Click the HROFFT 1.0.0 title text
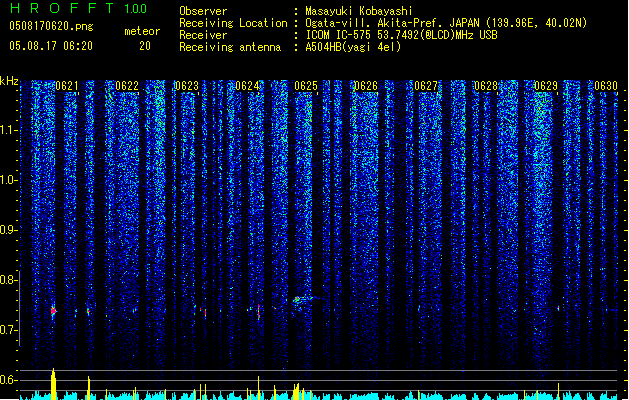The image size is (629, 400). [x=78, y=8]
